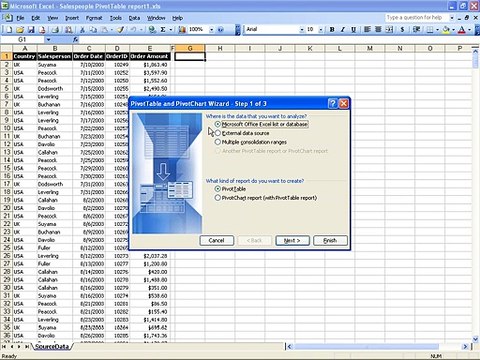Screen dimensions: 480x360
Task: Select PivotChart report with PivotTable report
Action: pyautogui.click(x=265, y=198)
